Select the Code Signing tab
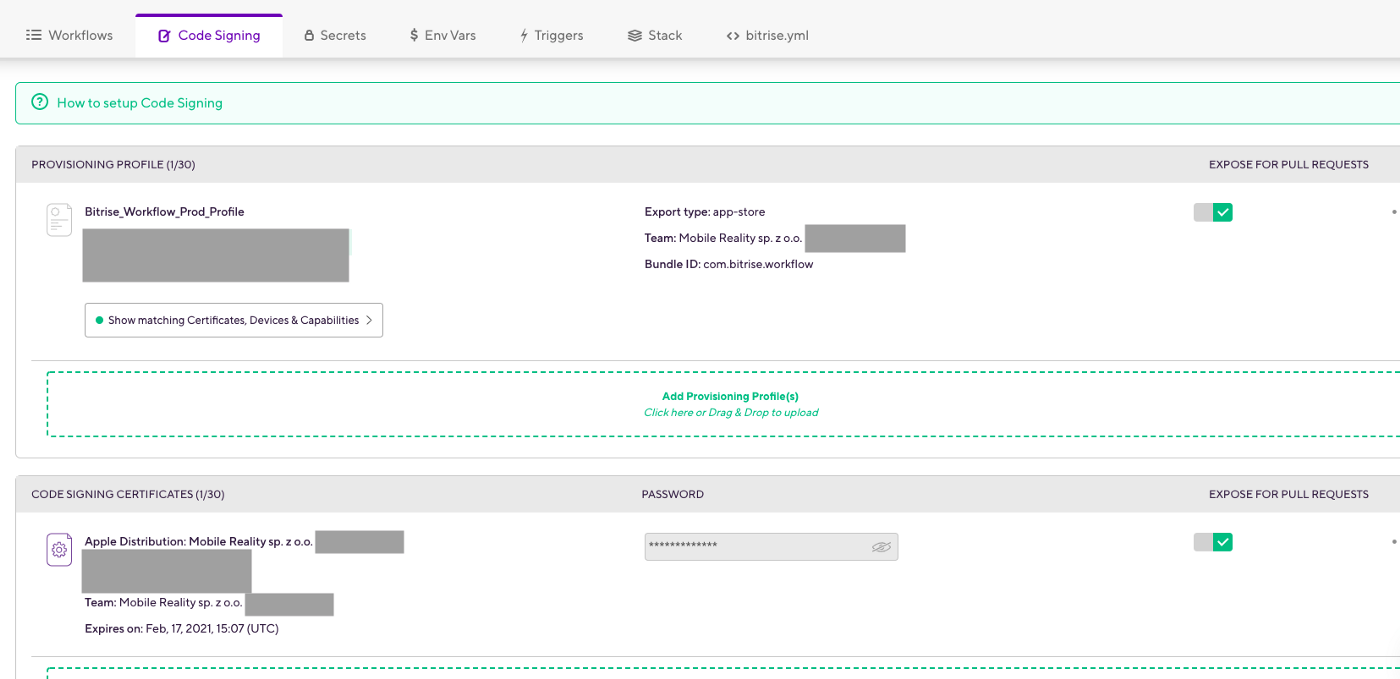The height and width of the screenshot is (679, 1400). [x=209, y=35]
